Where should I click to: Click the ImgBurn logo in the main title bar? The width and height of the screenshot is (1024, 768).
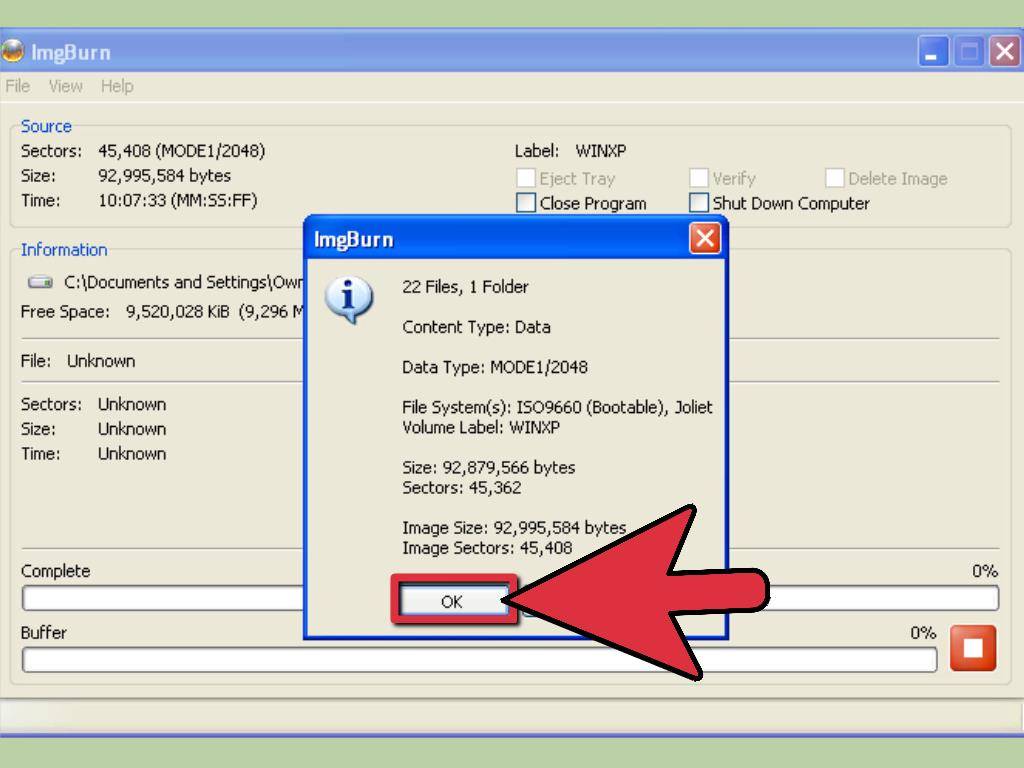pyautogui.click(x=14, y=51)
